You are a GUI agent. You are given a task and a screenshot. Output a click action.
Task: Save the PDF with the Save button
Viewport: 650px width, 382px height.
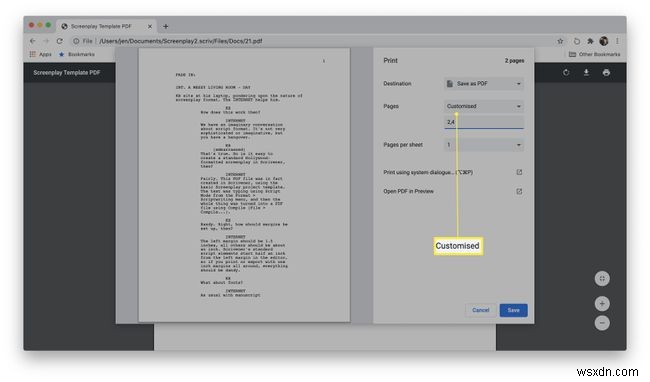513,310
